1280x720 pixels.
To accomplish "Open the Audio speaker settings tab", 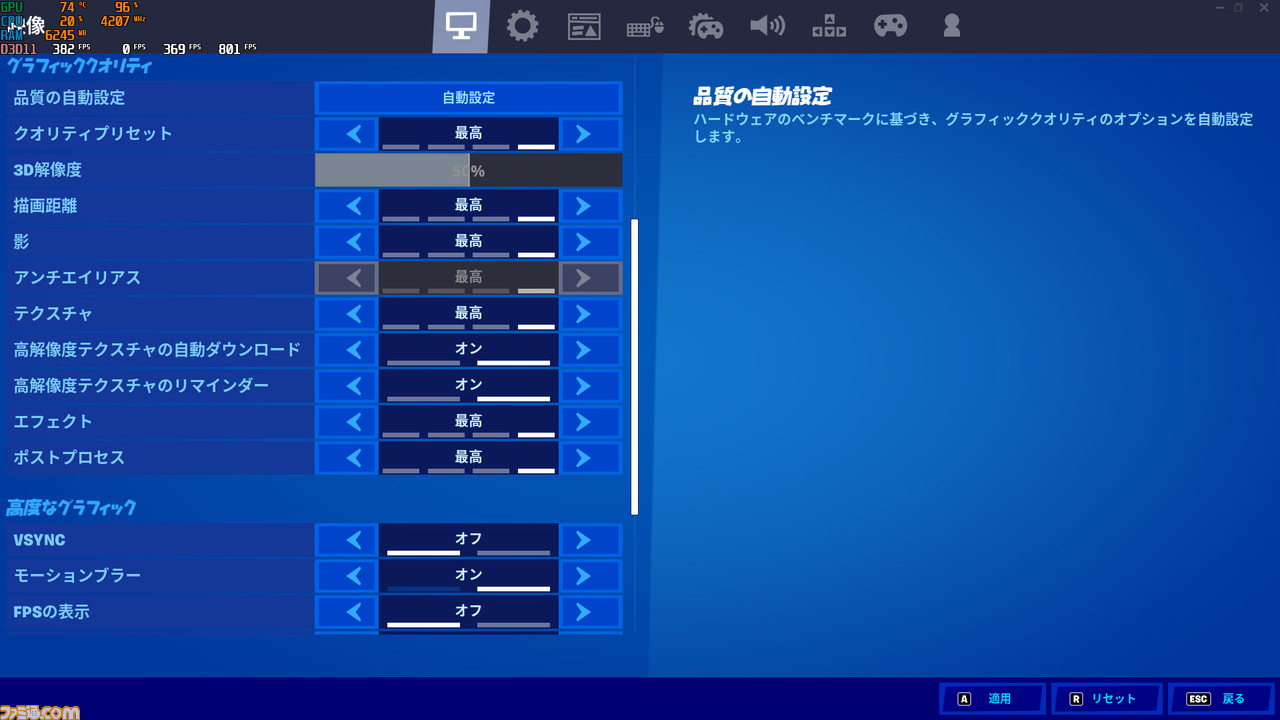I will [x=767, y=26].
